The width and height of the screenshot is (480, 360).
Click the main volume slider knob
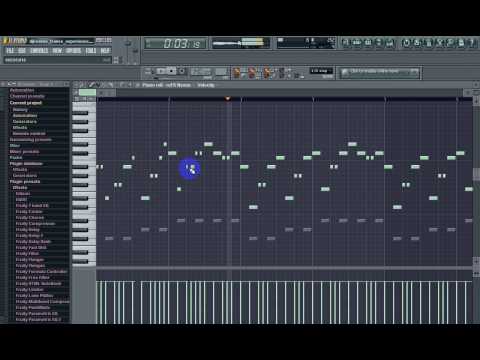[128, 44]
